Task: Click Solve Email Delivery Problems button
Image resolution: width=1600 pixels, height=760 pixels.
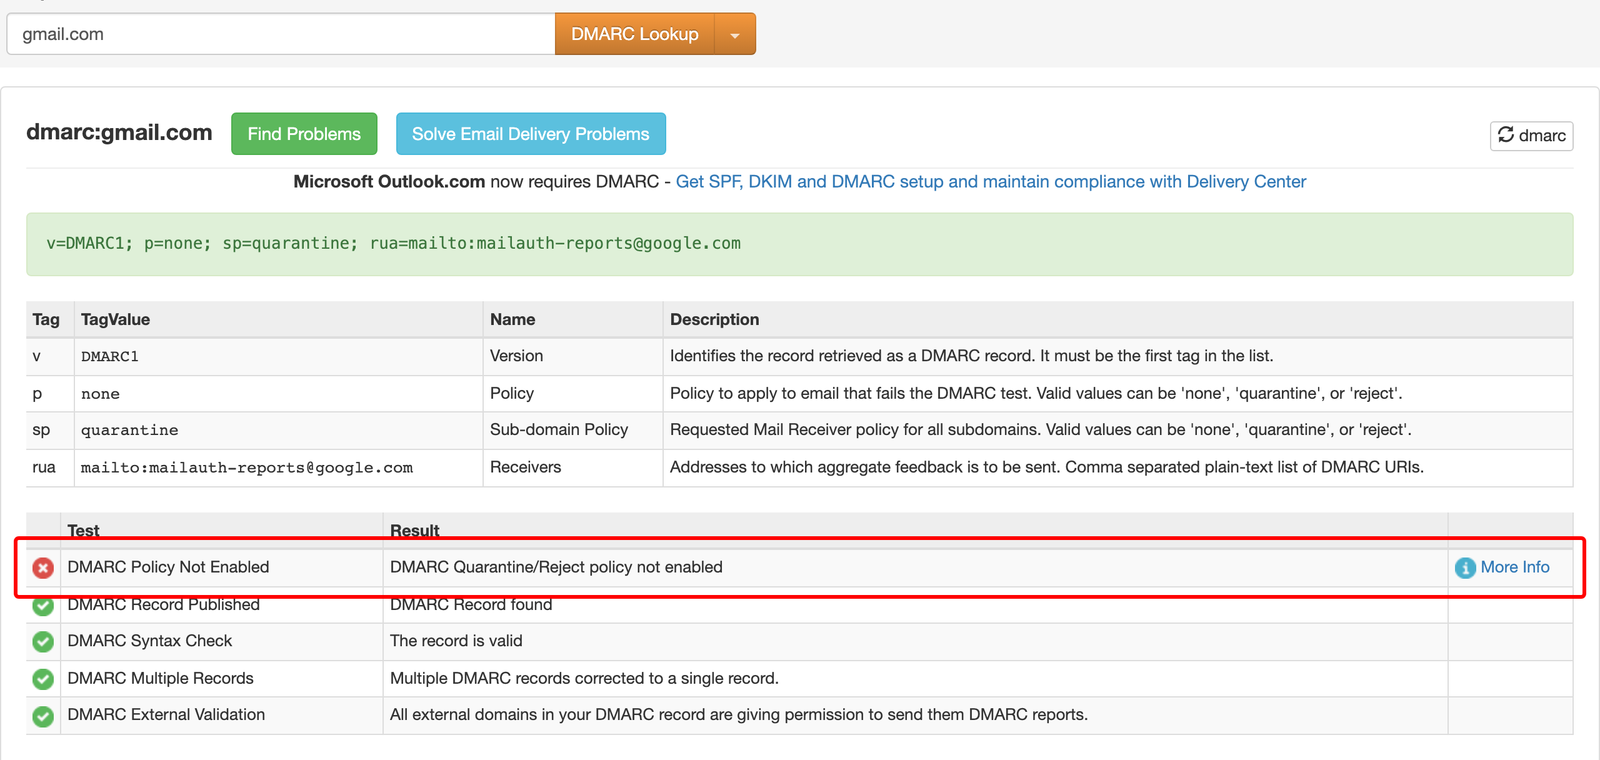Action: click(531, 134)
